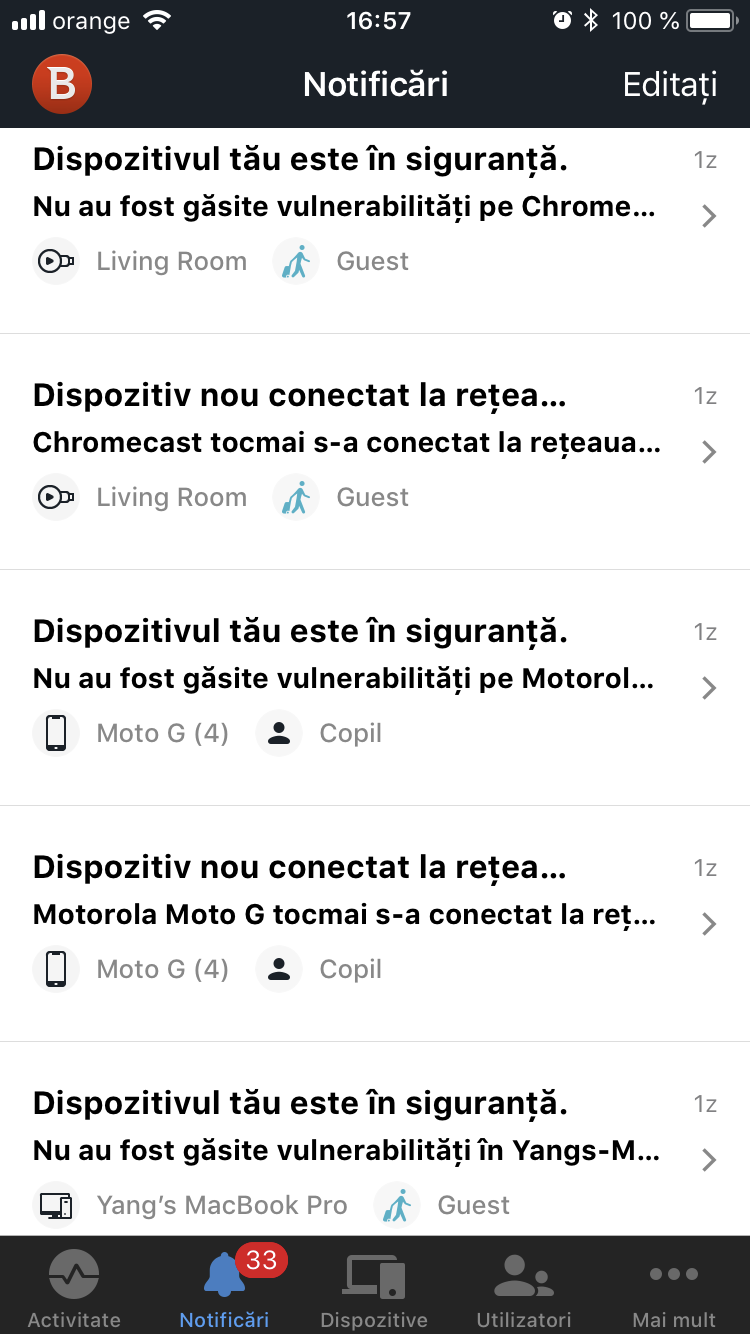Open the Chromecast vulnerabilities notification chevron

[709, 216]
